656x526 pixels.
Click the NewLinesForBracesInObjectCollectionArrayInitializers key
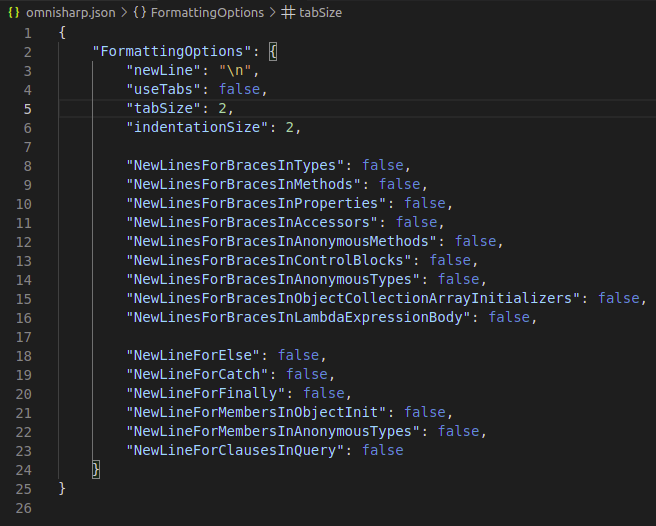click(x=354, y=298)
